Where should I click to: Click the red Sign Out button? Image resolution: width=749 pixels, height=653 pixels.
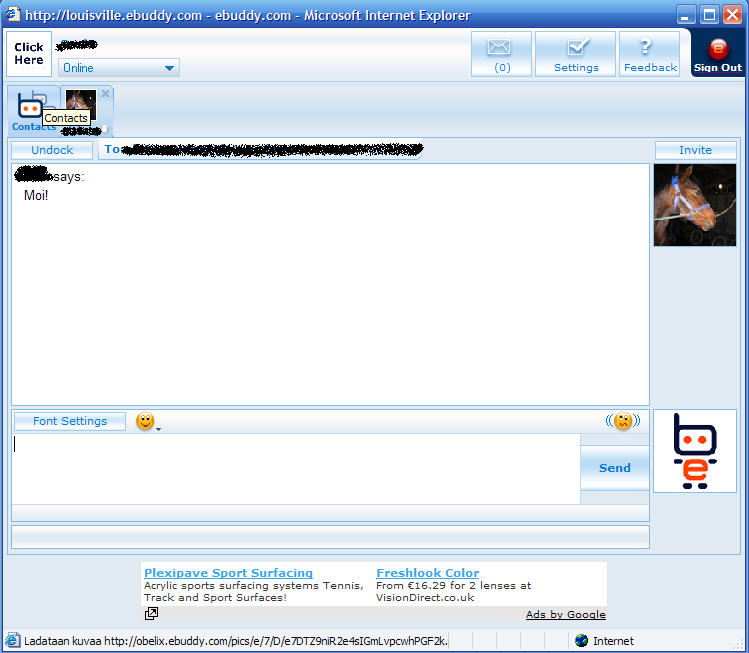(717, 54)
